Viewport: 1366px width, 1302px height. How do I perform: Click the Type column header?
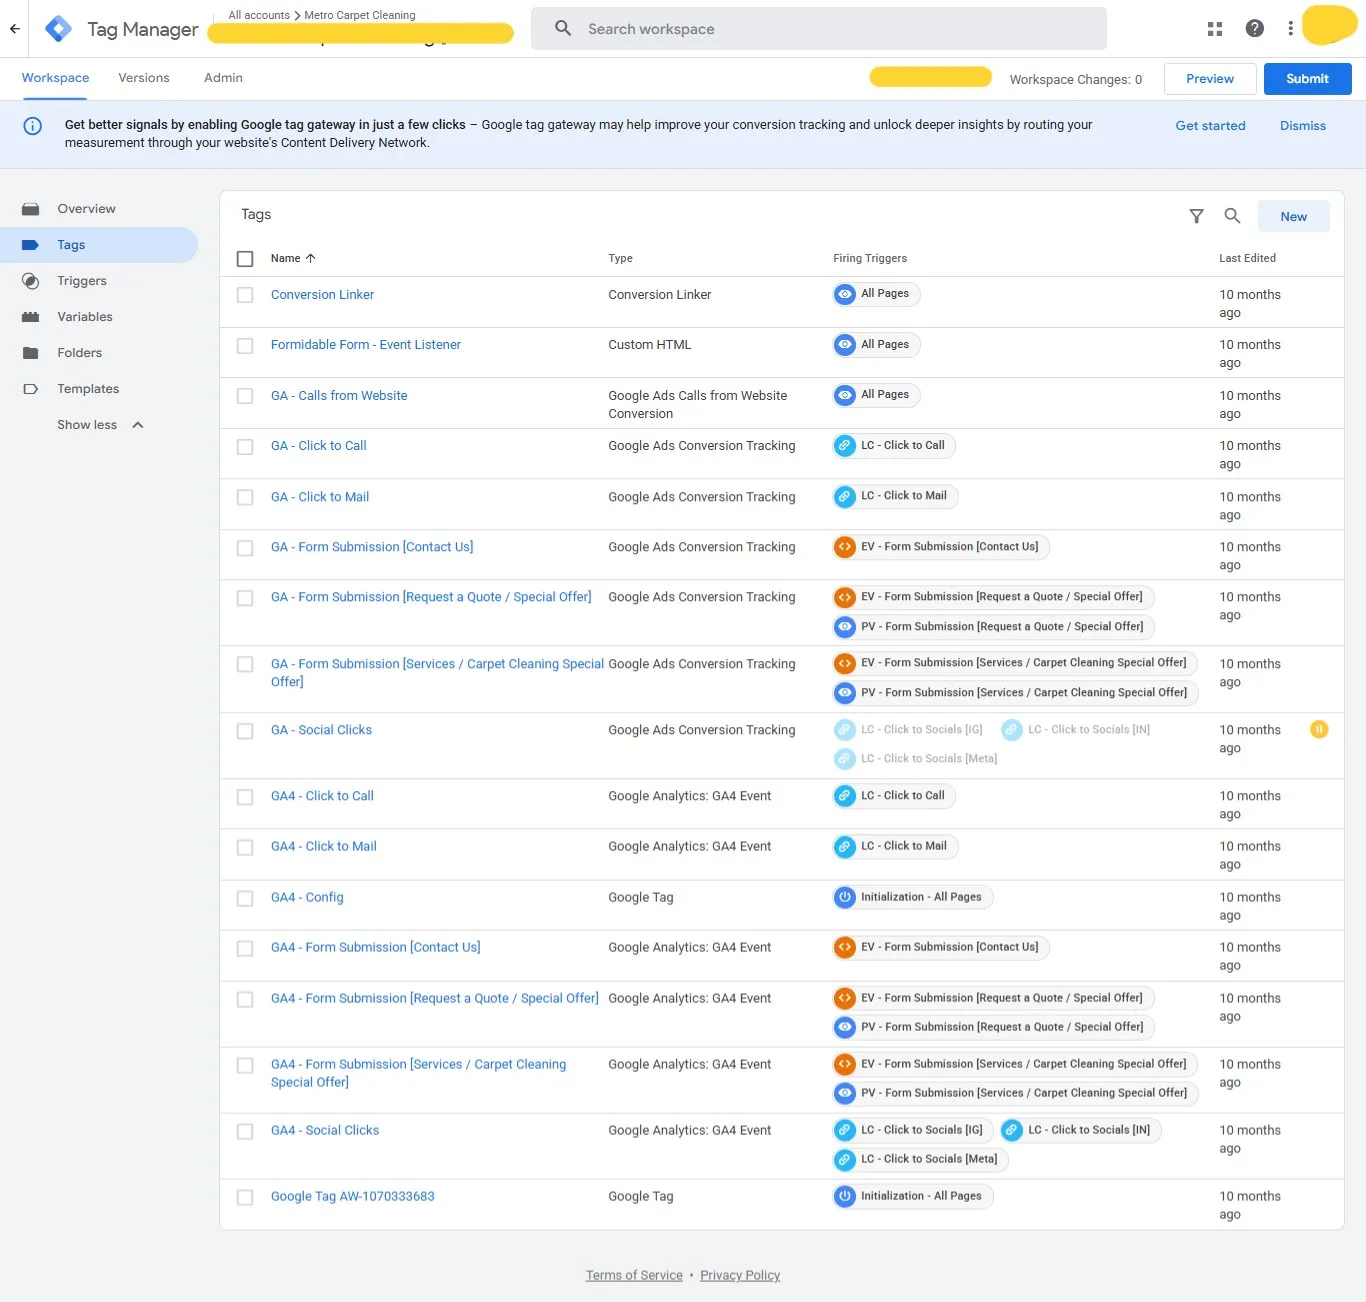coord(620,258)
